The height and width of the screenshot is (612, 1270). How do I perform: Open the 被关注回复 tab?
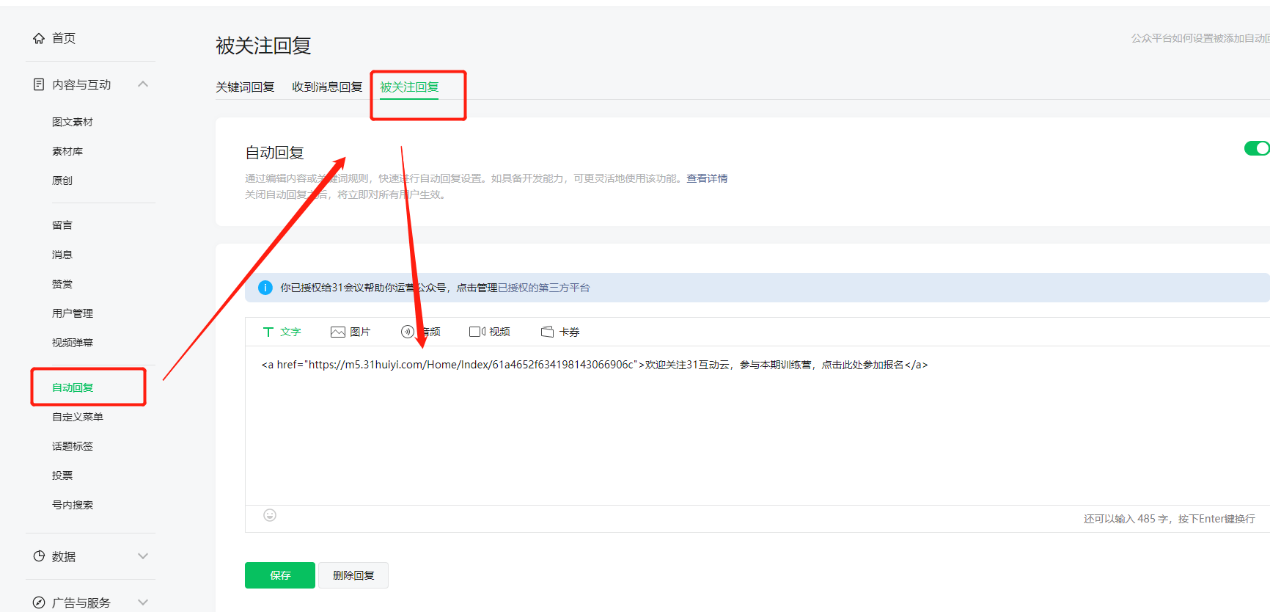pyautogui.click(x=409, y=87)
